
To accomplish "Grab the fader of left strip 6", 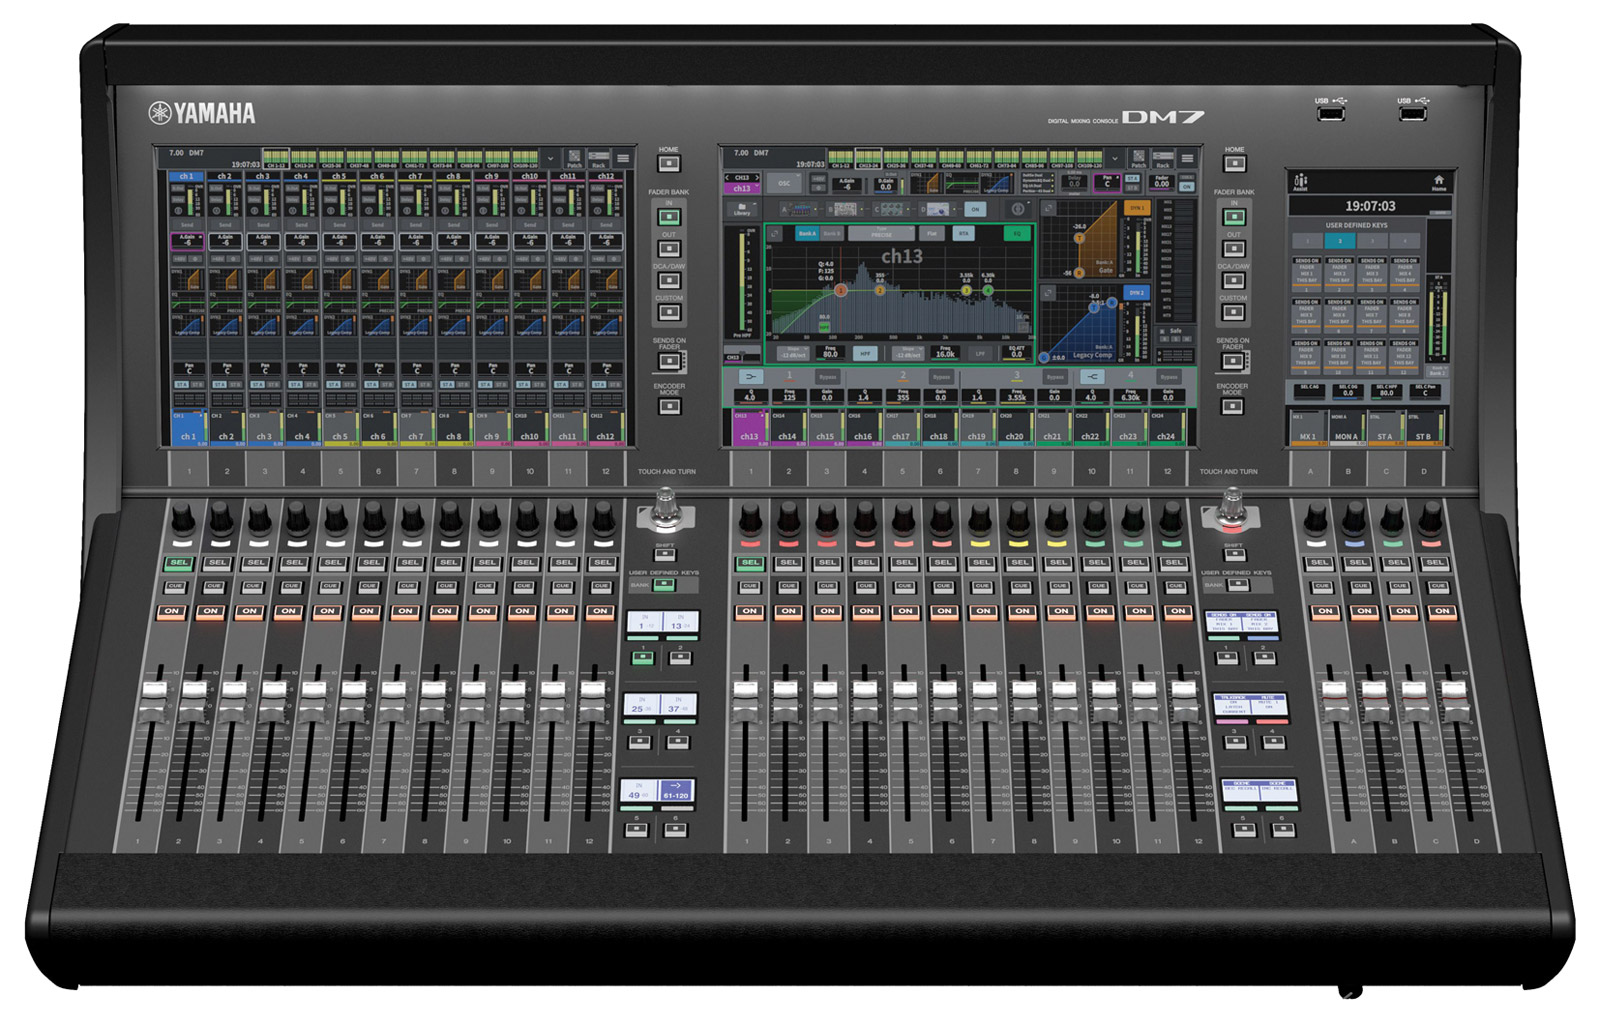I will click(x=353, y=692).
